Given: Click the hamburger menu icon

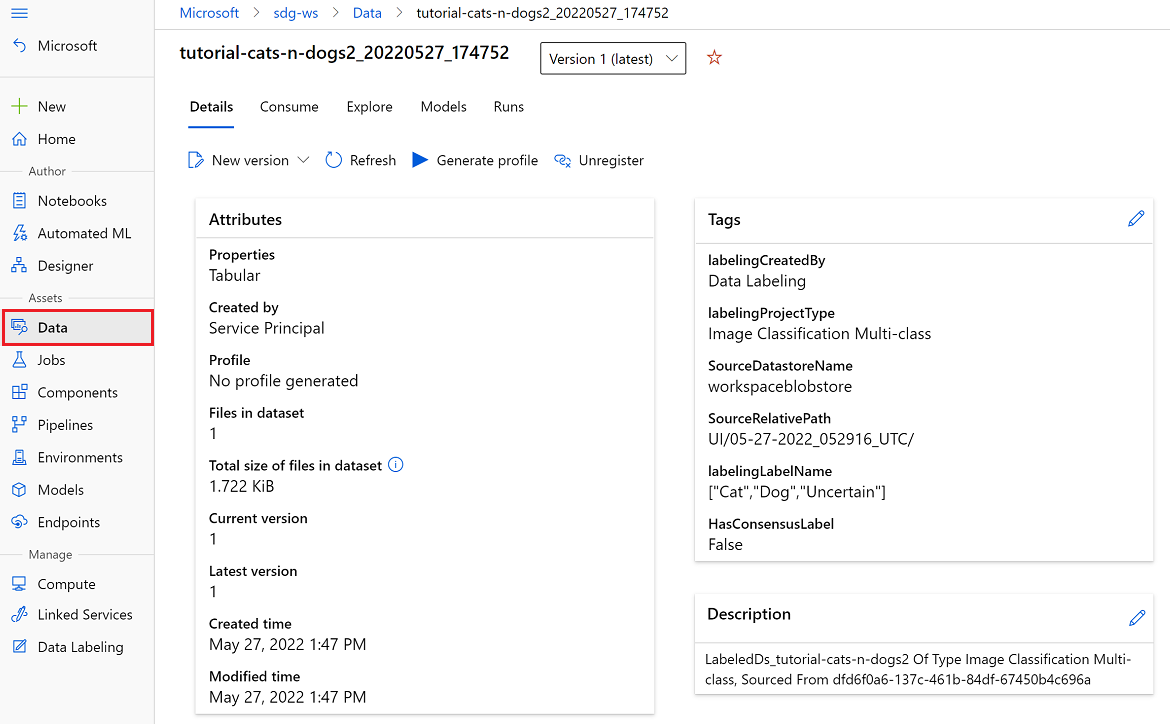Looking at the screenshot, I should click(x=19, y=13).
